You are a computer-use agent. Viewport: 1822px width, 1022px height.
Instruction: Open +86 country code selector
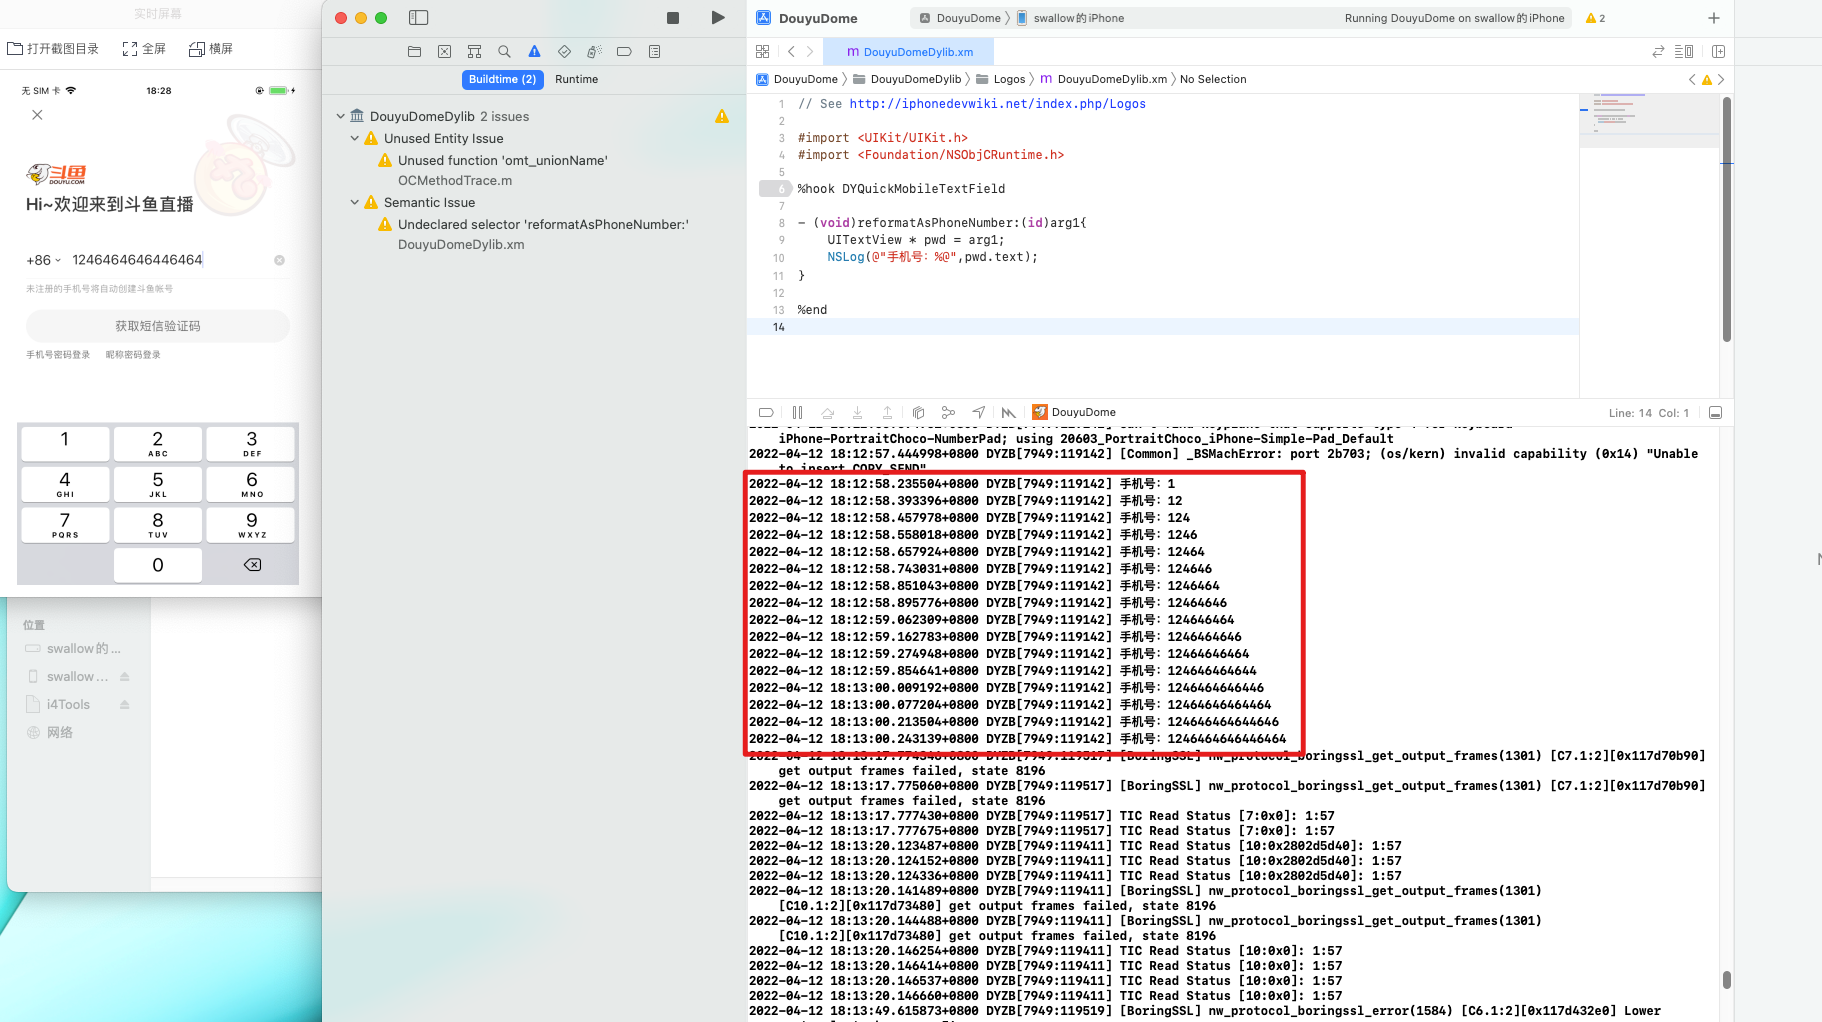click(43, 260)
